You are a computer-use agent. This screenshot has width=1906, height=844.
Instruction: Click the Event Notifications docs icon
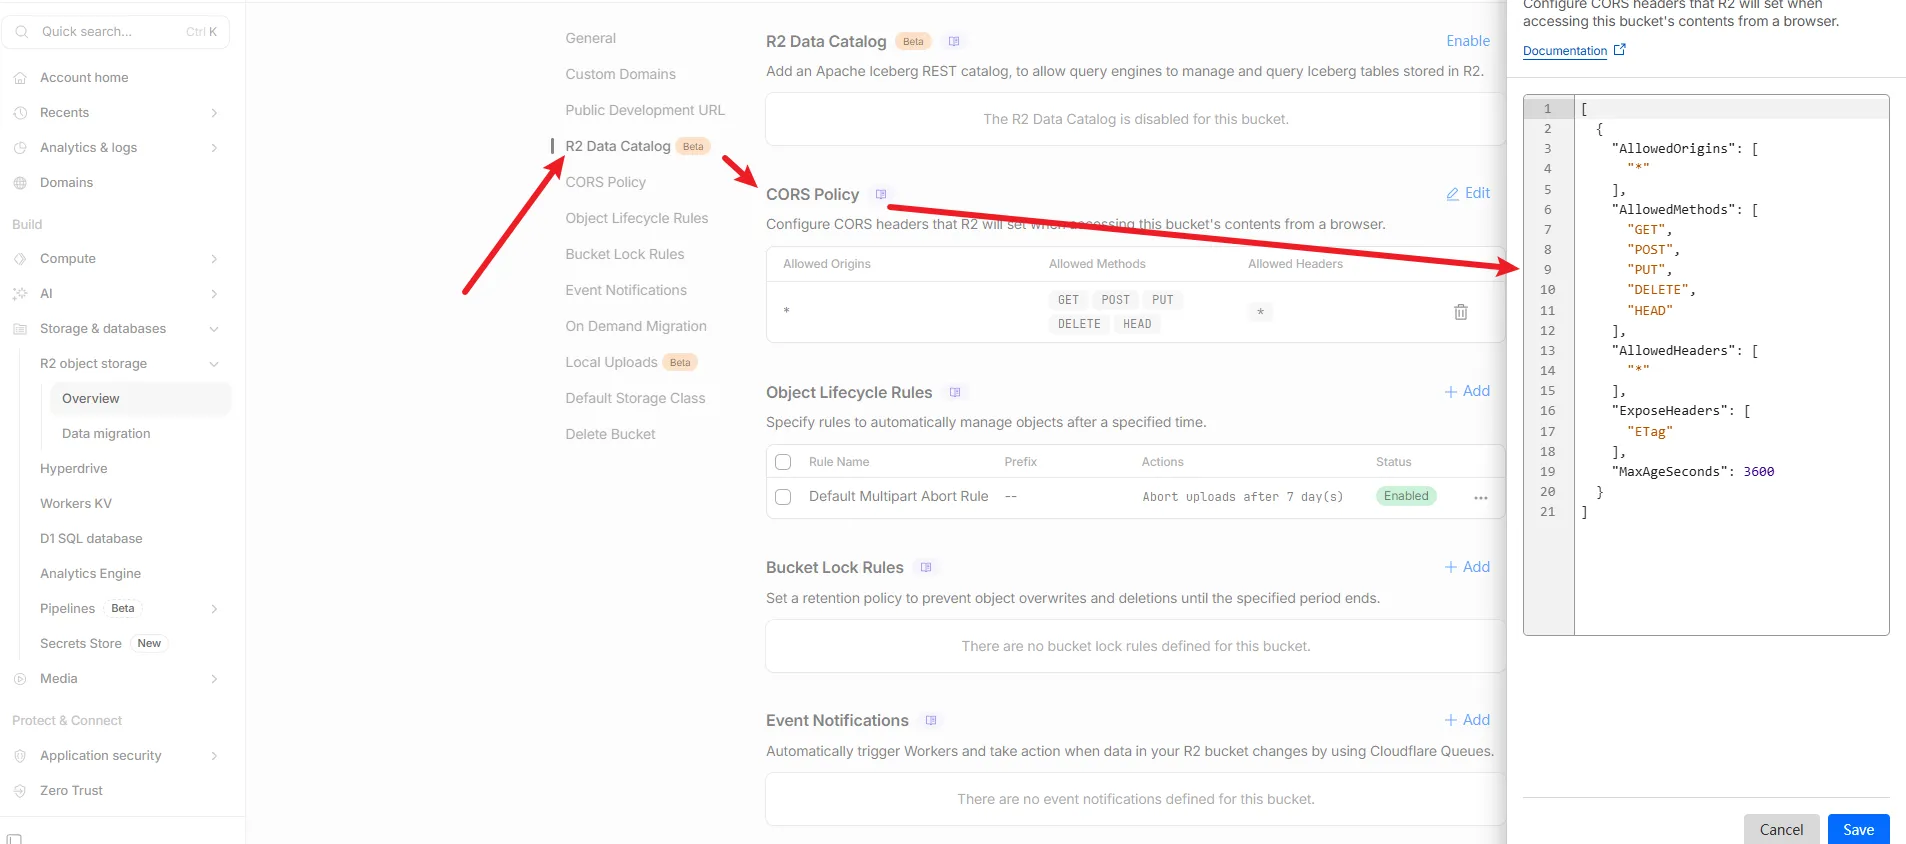(931, 720)
